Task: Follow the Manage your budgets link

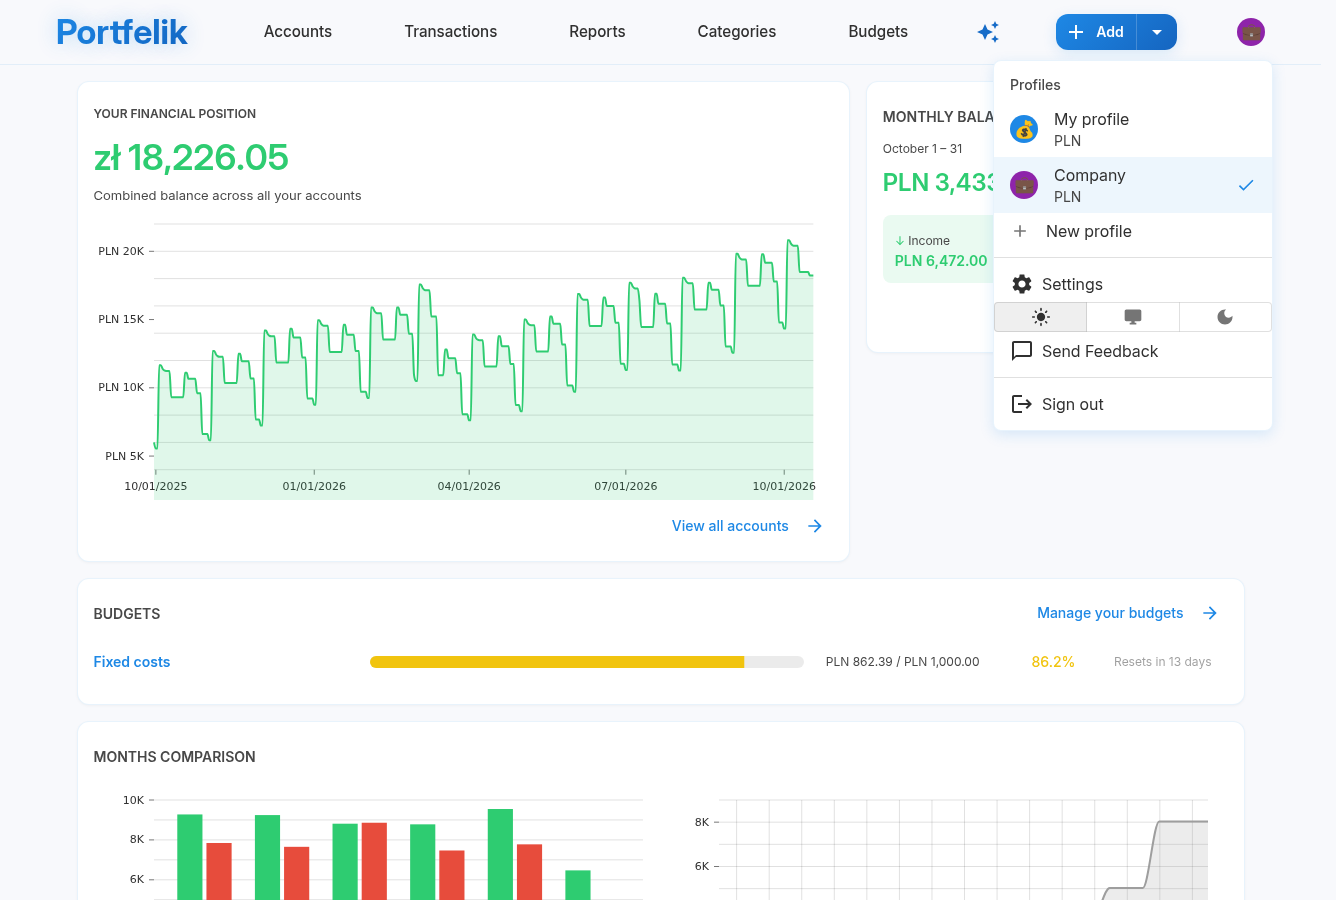Action: click(x=1110, y=613)
